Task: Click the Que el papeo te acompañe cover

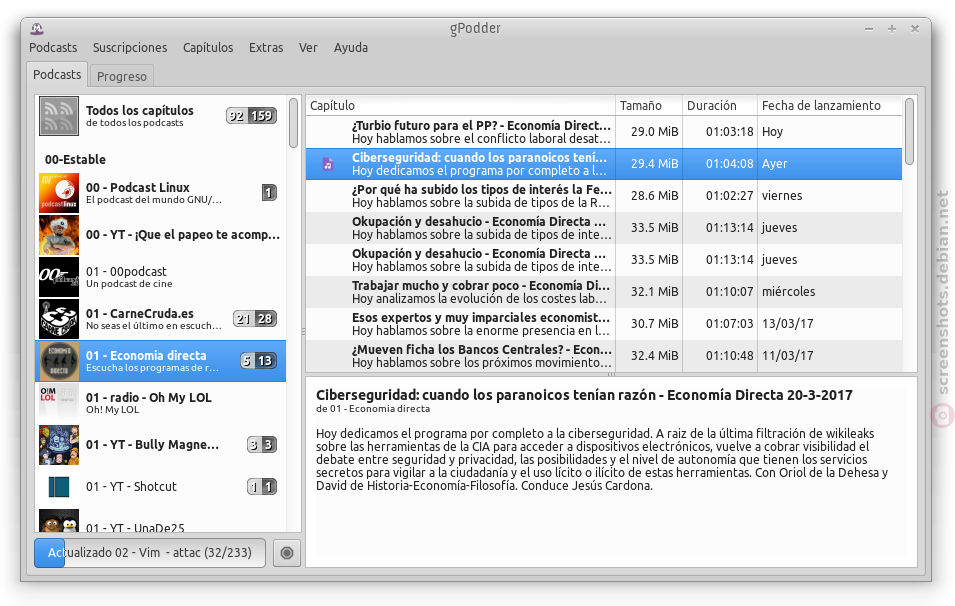Action: [59, 235]
